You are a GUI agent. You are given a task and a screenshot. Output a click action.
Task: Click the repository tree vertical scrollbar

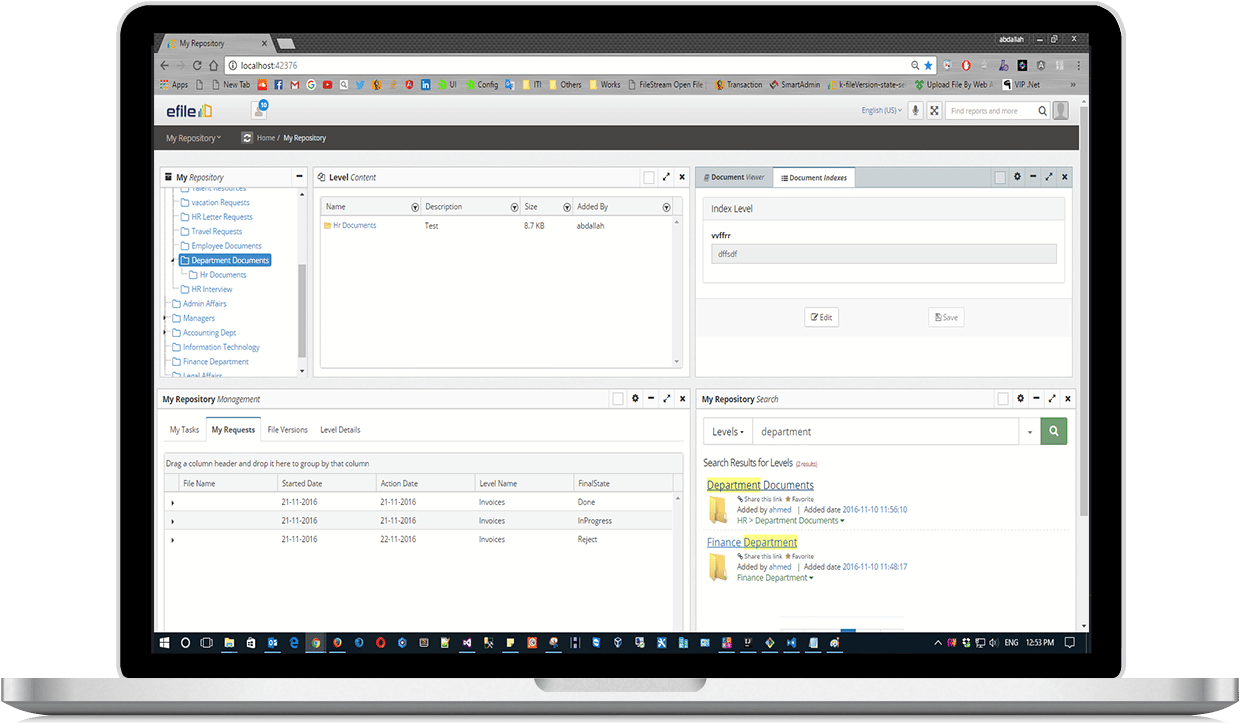click(x=302, y=310)
